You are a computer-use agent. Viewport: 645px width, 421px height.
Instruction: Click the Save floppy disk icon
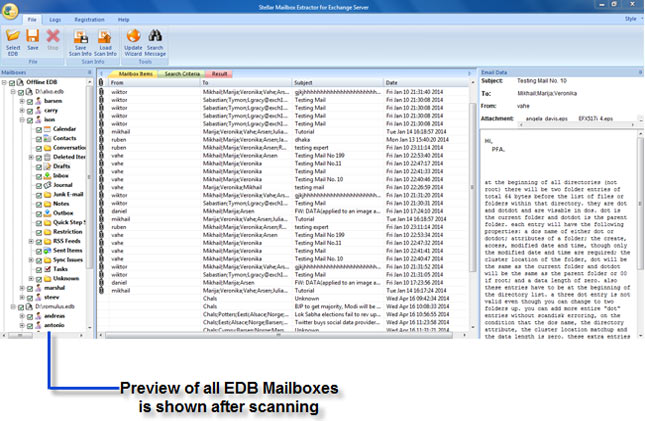point(32,36)
